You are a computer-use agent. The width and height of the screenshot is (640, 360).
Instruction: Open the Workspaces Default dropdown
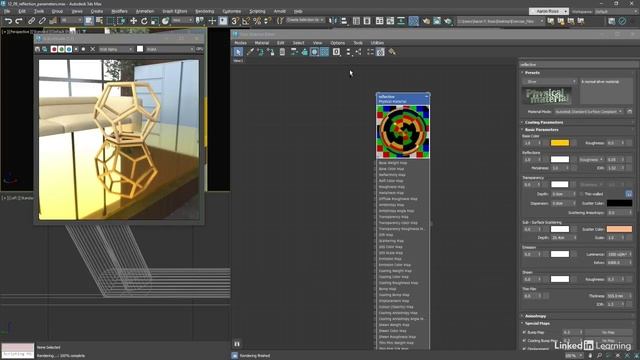[615, 11]
